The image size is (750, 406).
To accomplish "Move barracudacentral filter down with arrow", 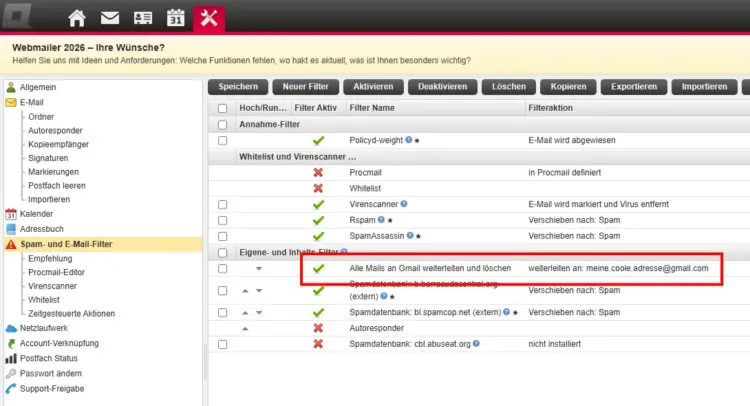I will (x=259, y=291).
